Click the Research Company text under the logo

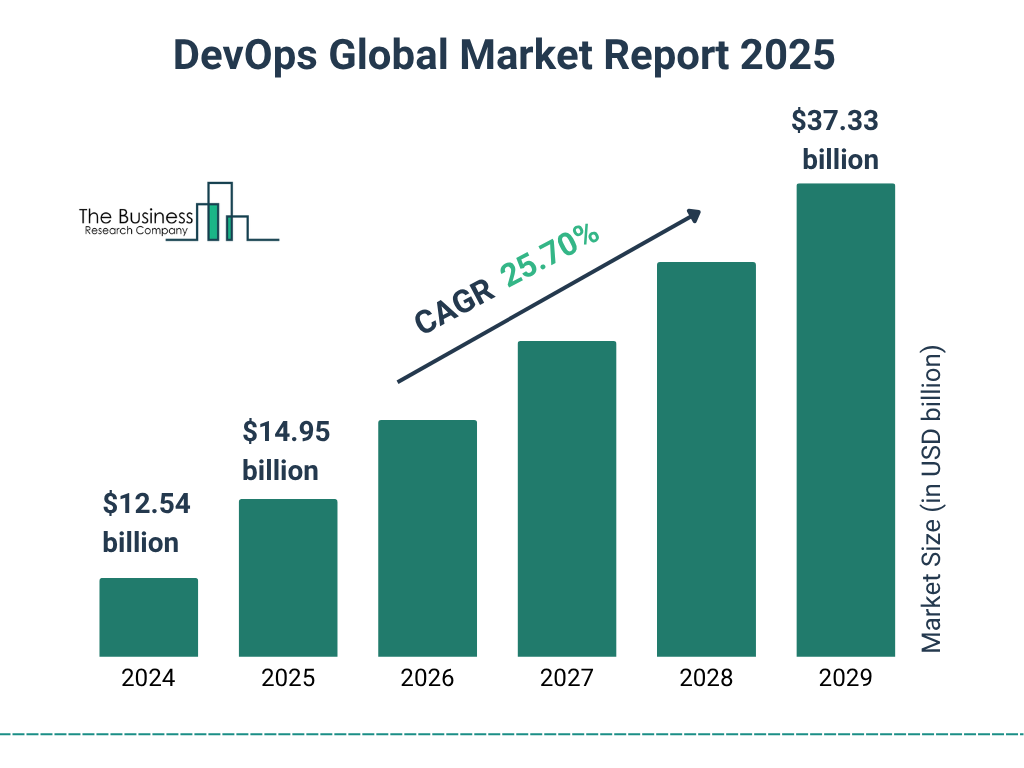[x=139, y=230]
